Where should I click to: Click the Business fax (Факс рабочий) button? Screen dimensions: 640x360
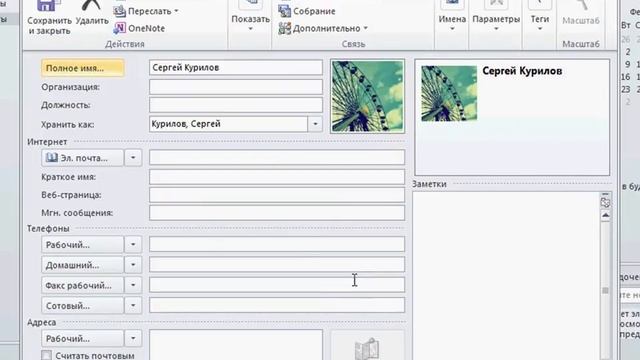click(82, 285)
